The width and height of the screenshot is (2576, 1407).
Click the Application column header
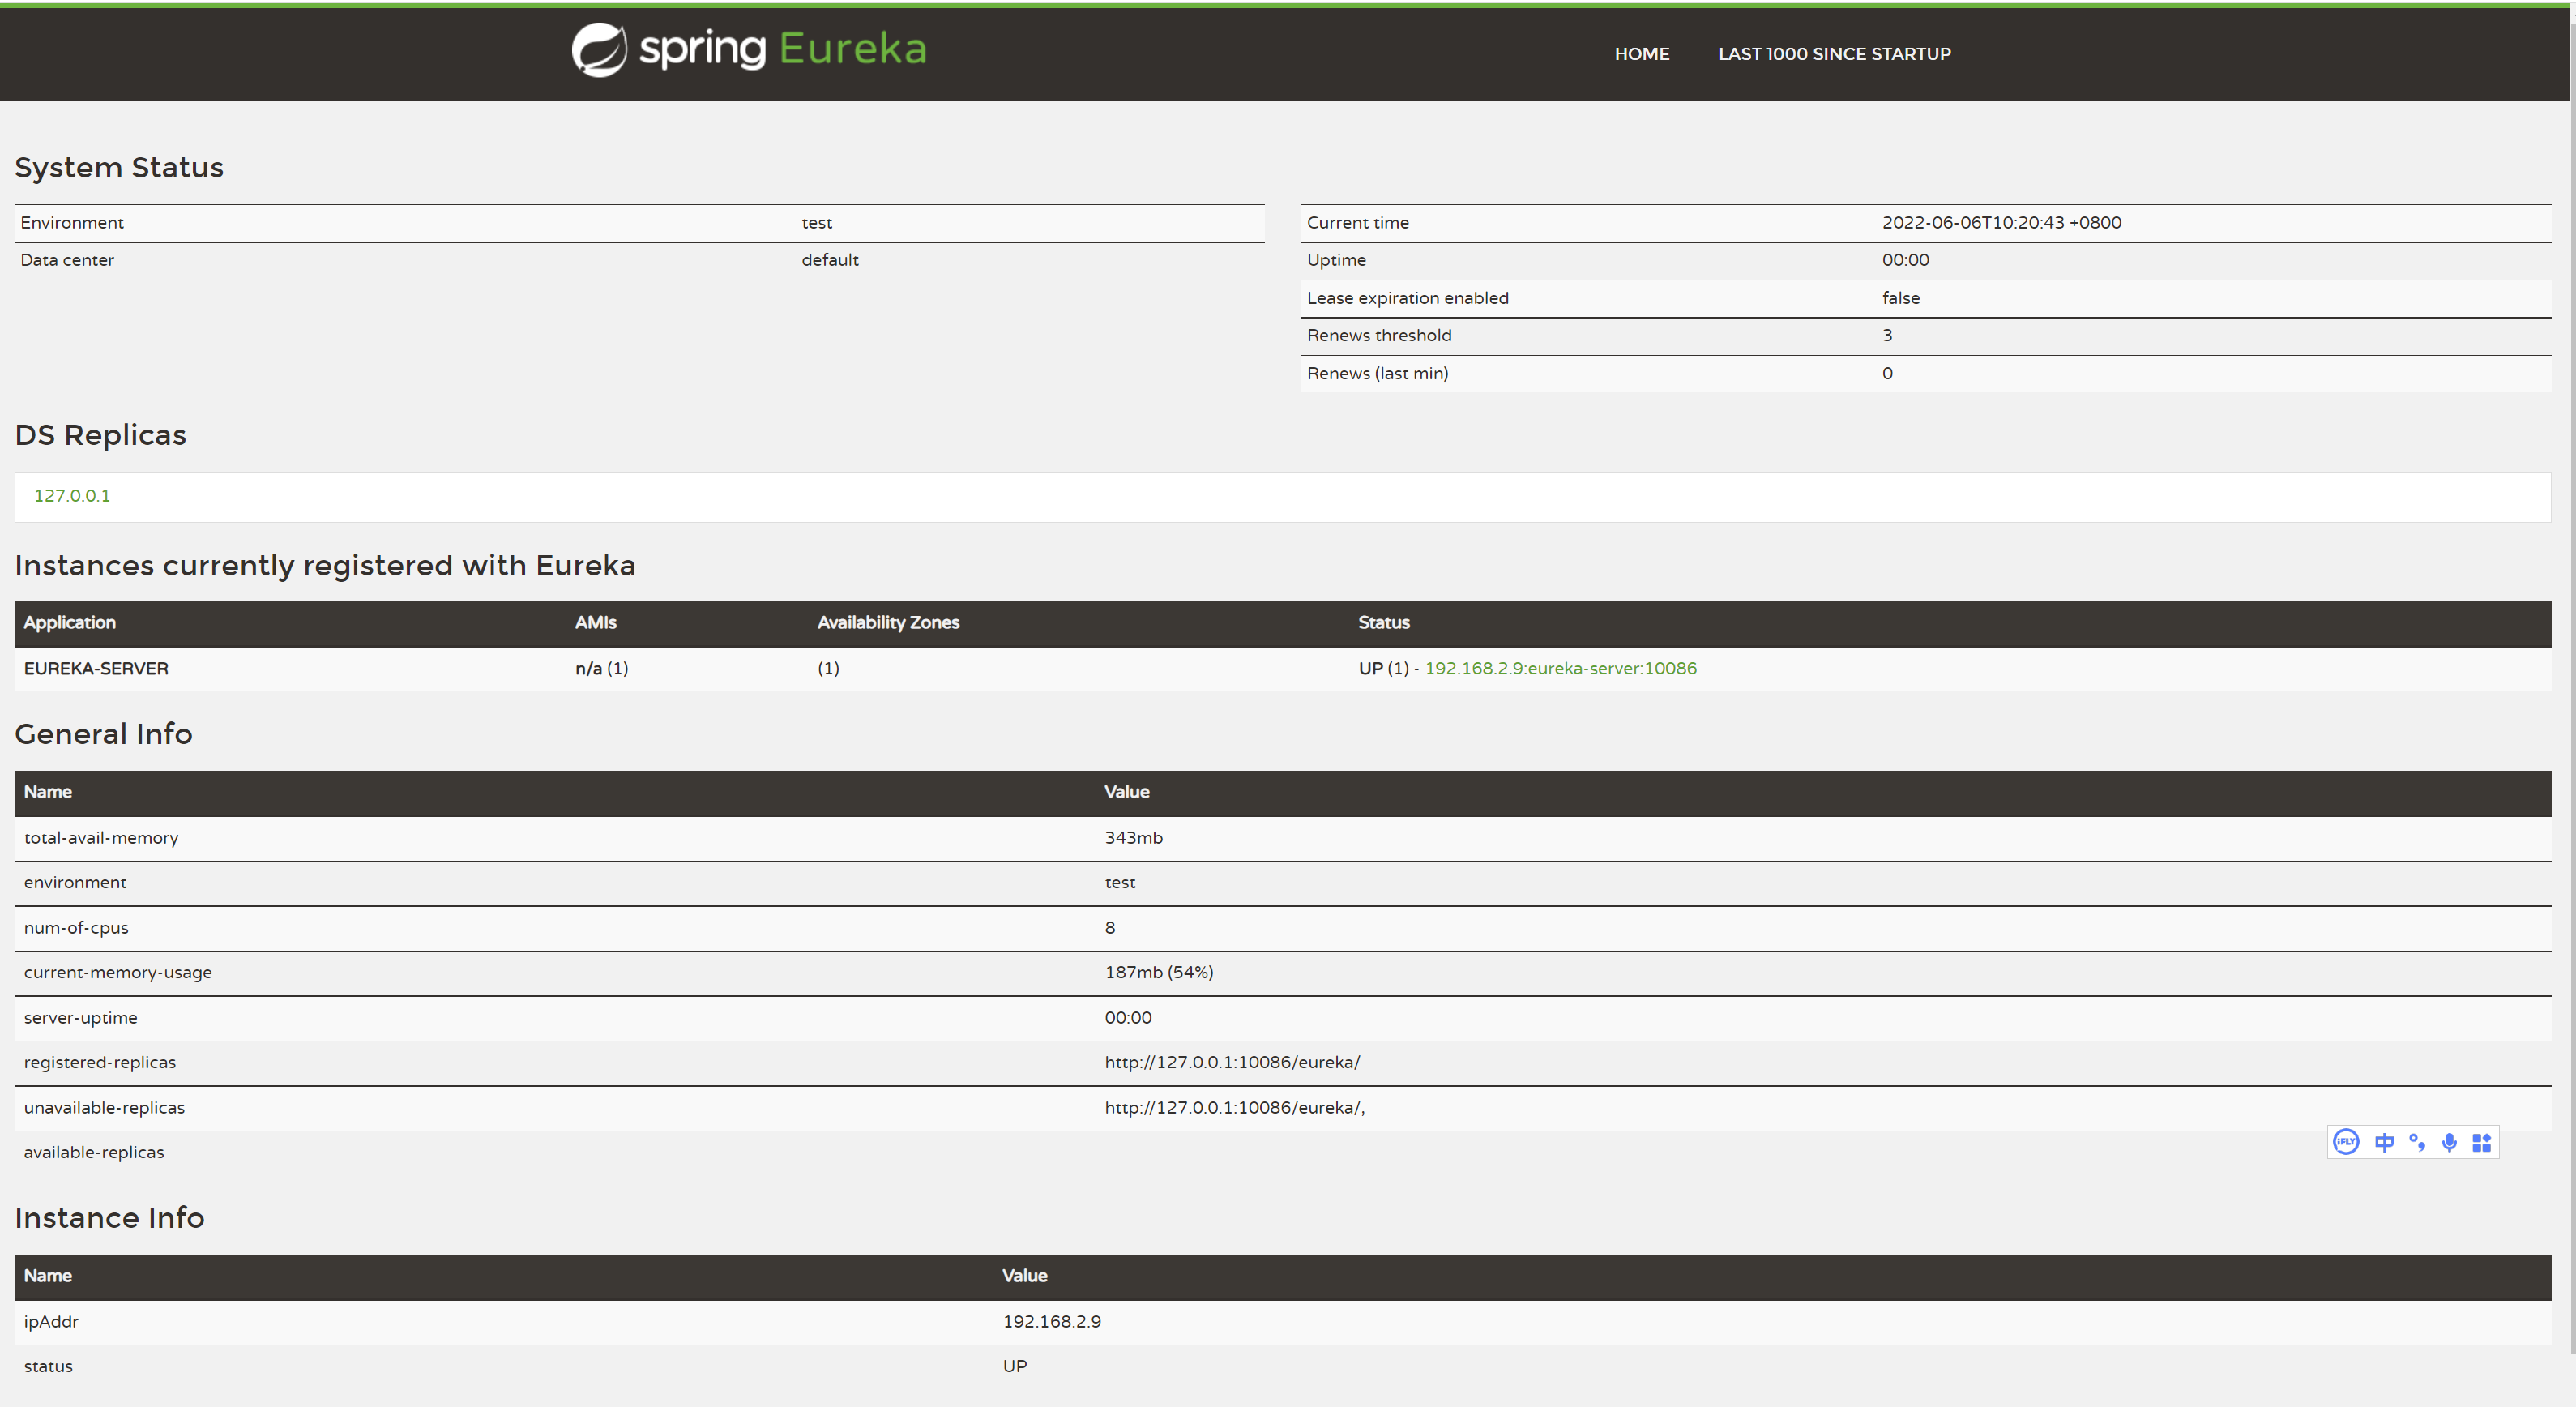(70, 622)
